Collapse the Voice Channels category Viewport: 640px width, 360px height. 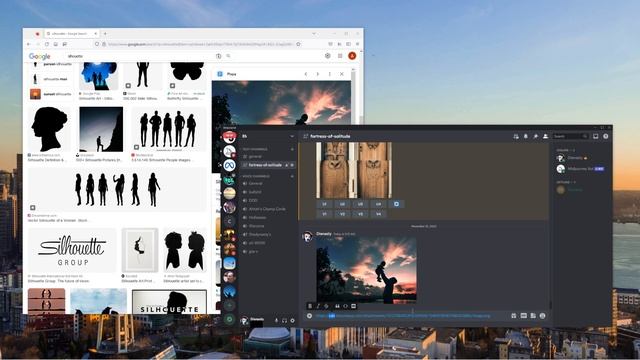click(256, 176)
